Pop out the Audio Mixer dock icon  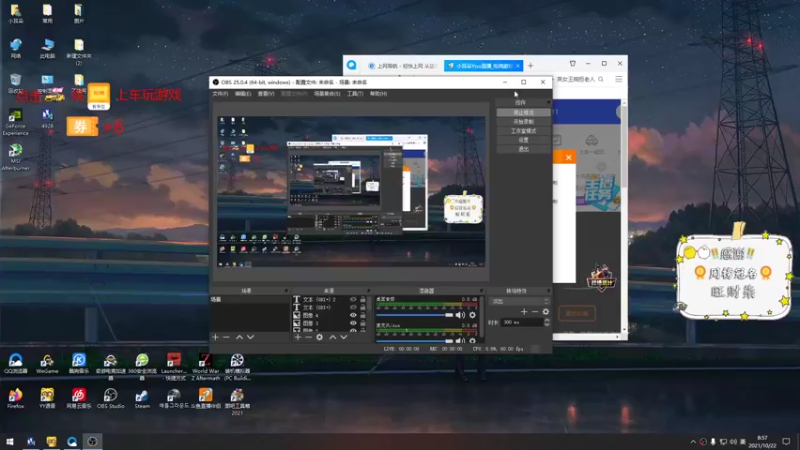point(481,291)
